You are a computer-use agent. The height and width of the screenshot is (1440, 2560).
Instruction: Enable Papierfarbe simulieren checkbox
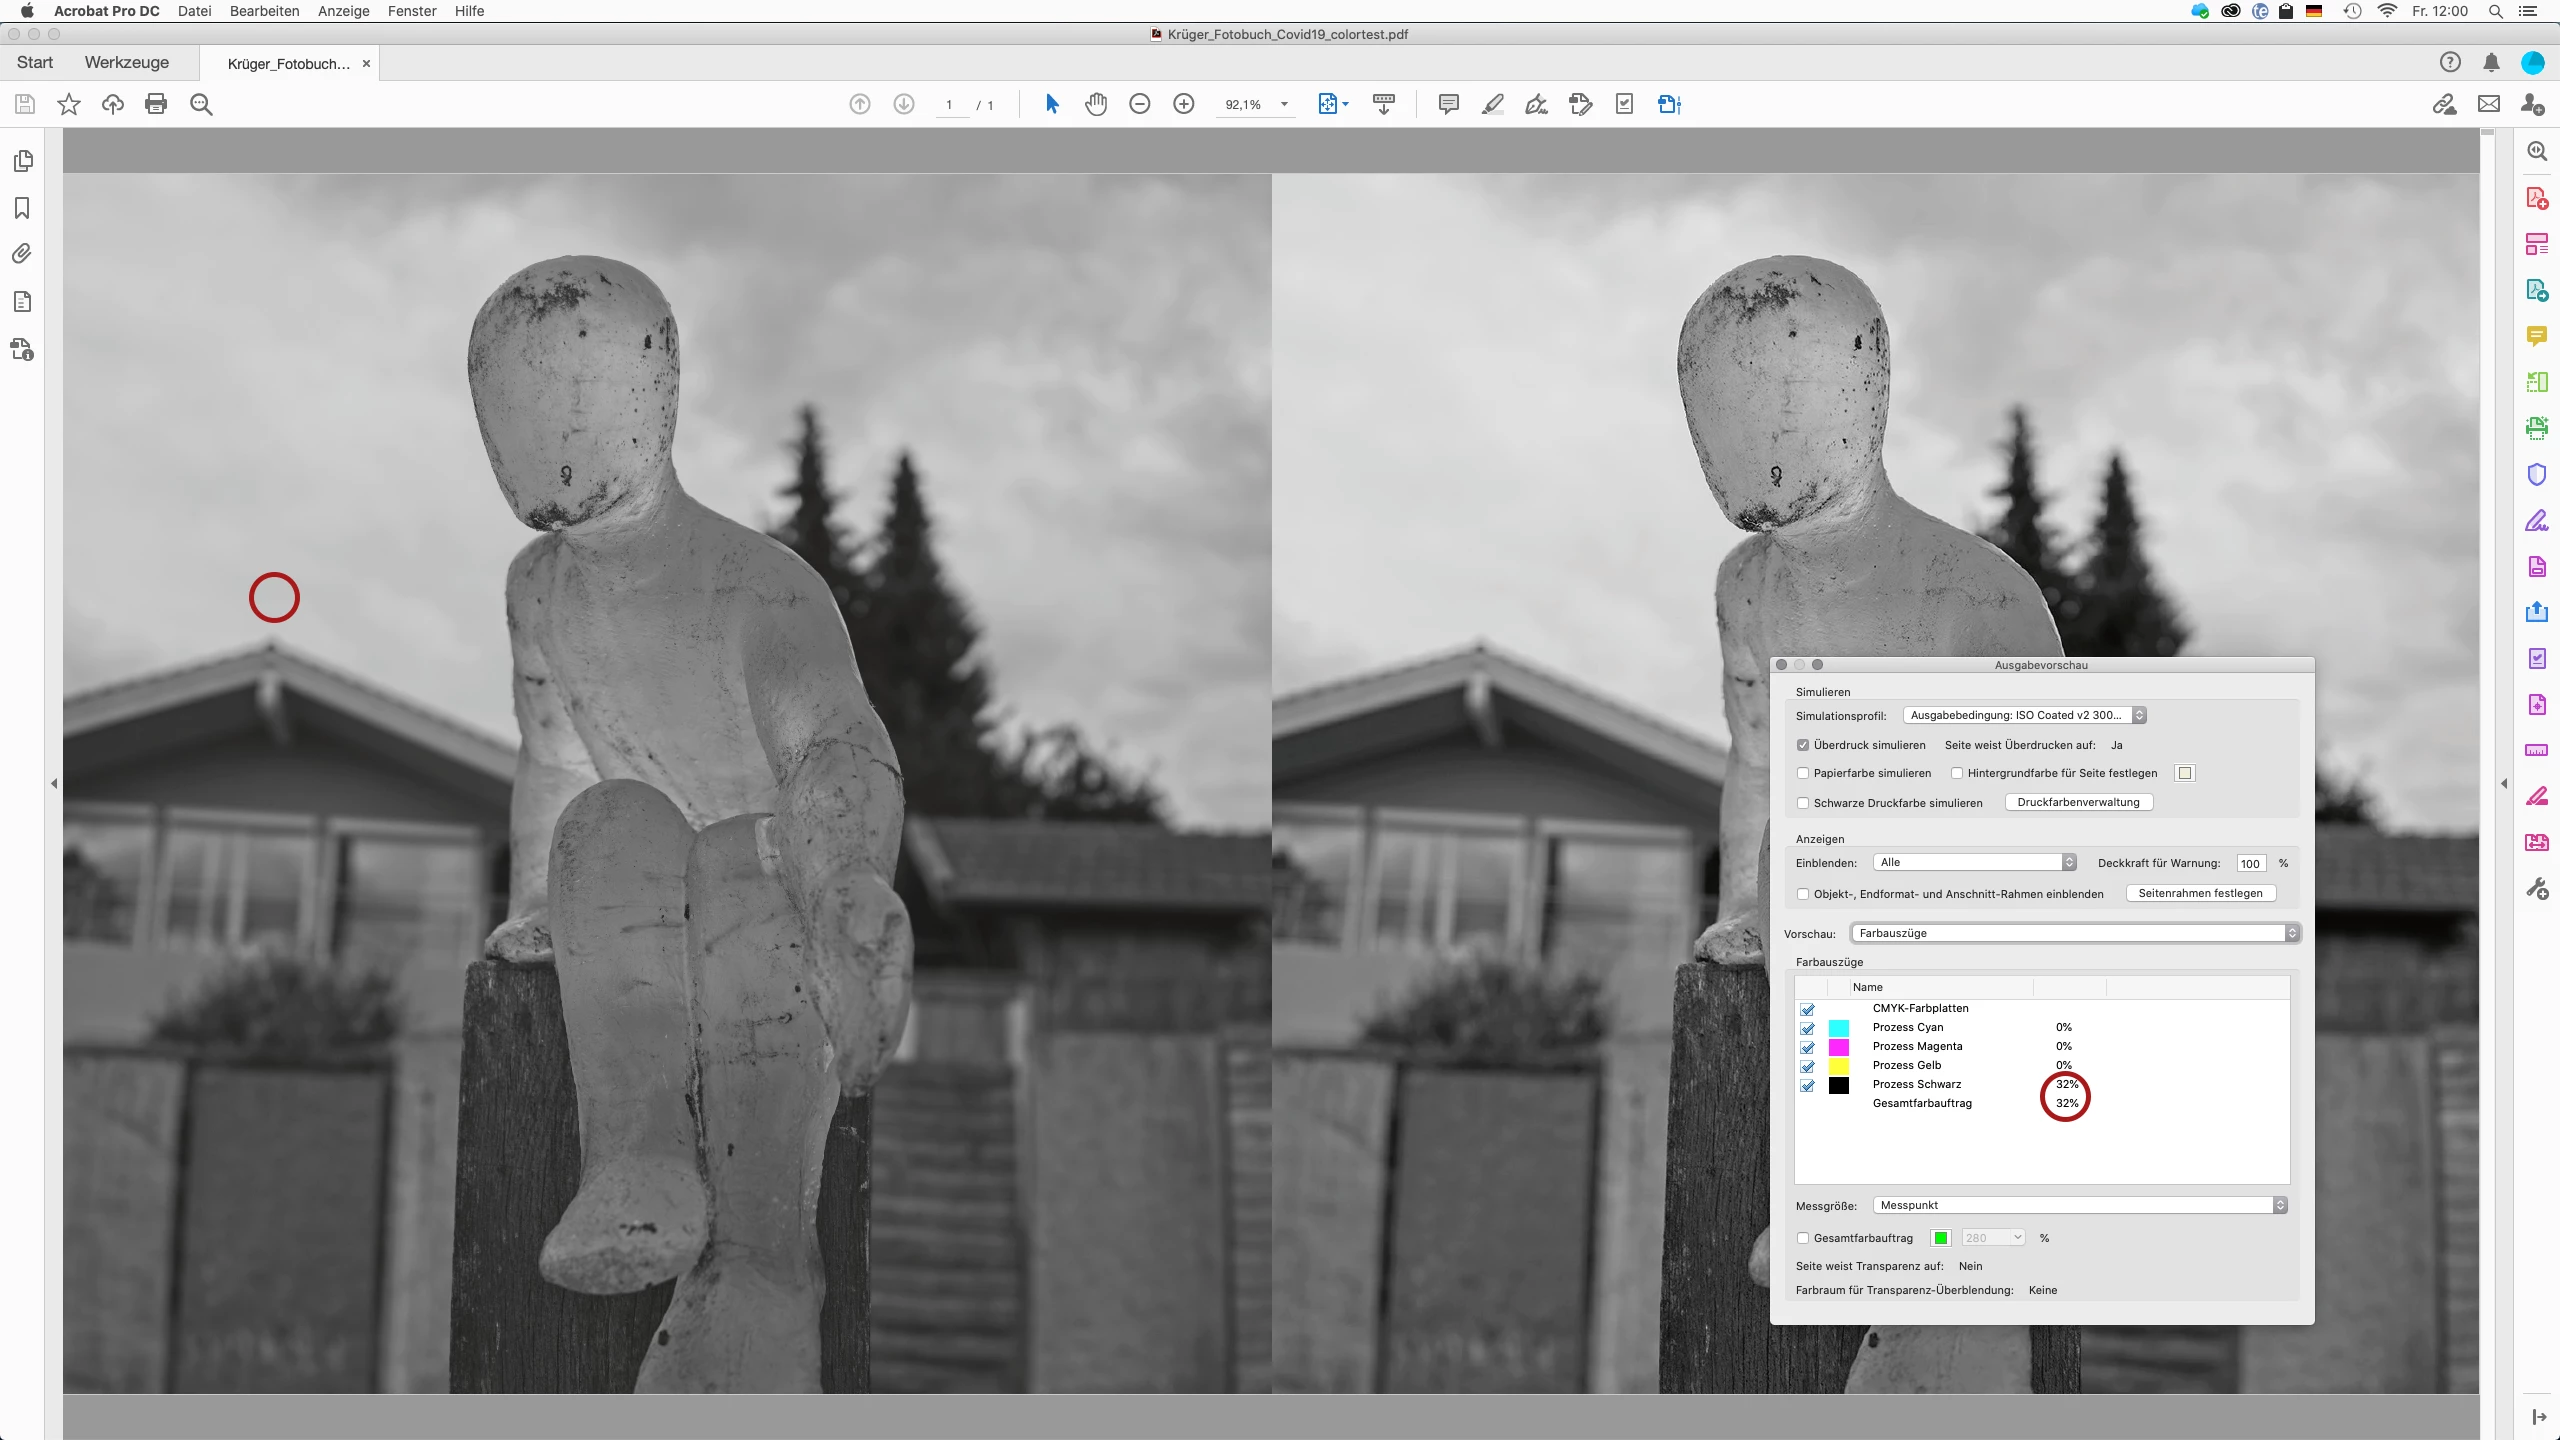[x=1803, y=773]
